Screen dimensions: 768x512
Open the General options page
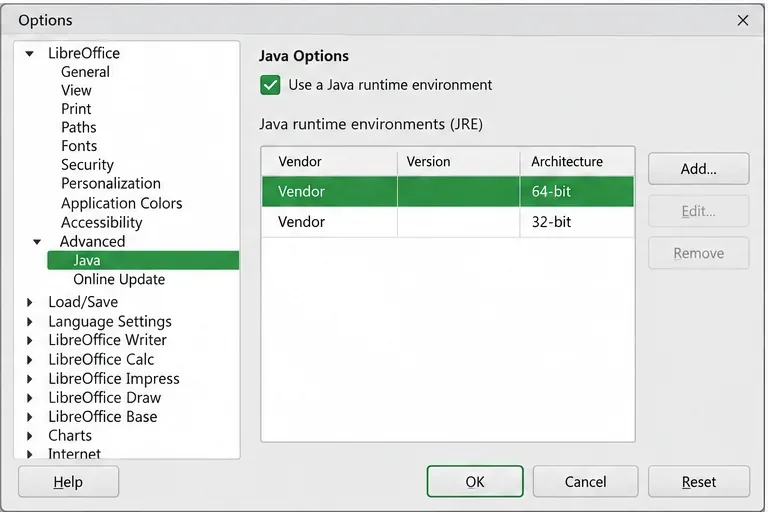85,72
